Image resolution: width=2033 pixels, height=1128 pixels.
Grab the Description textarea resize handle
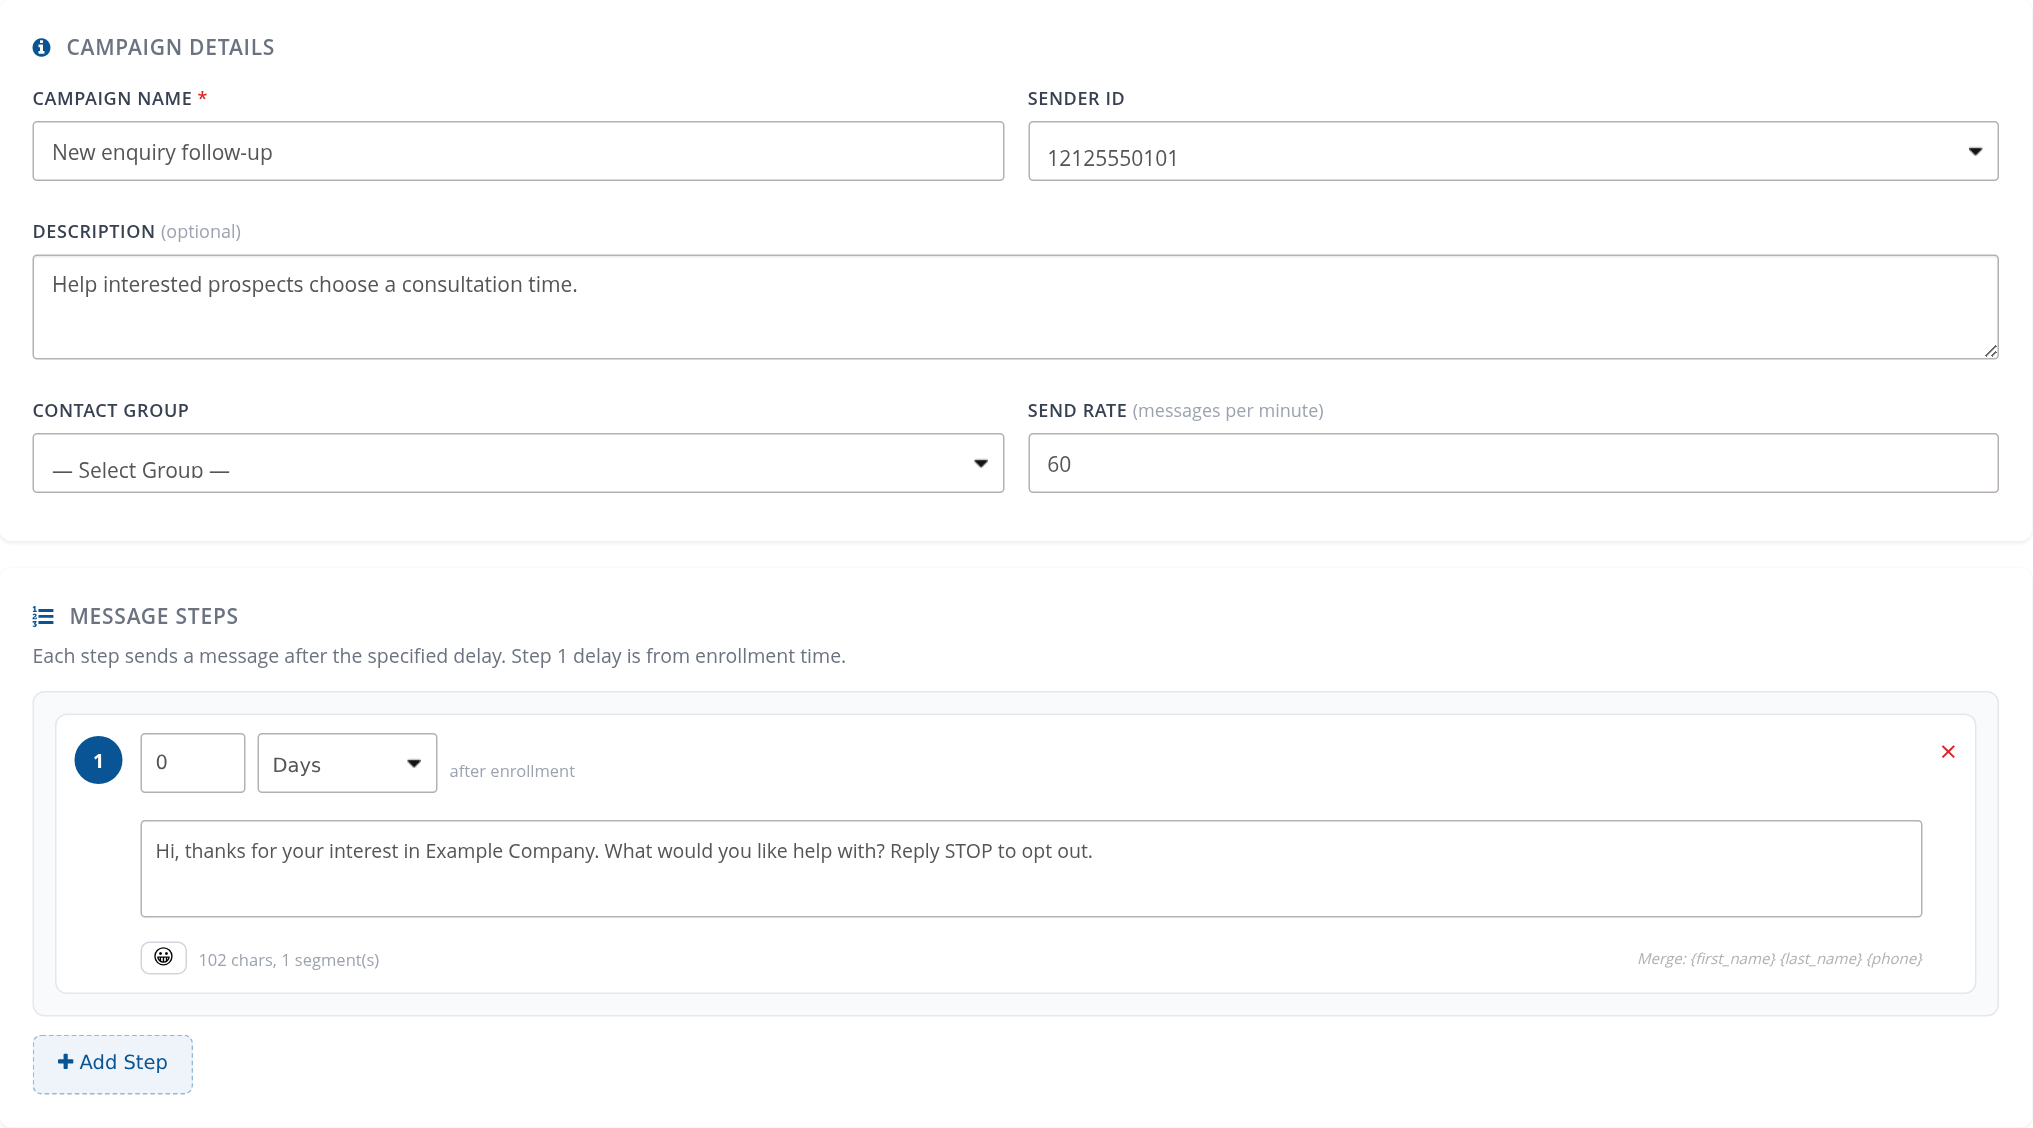coord(1990,351)
